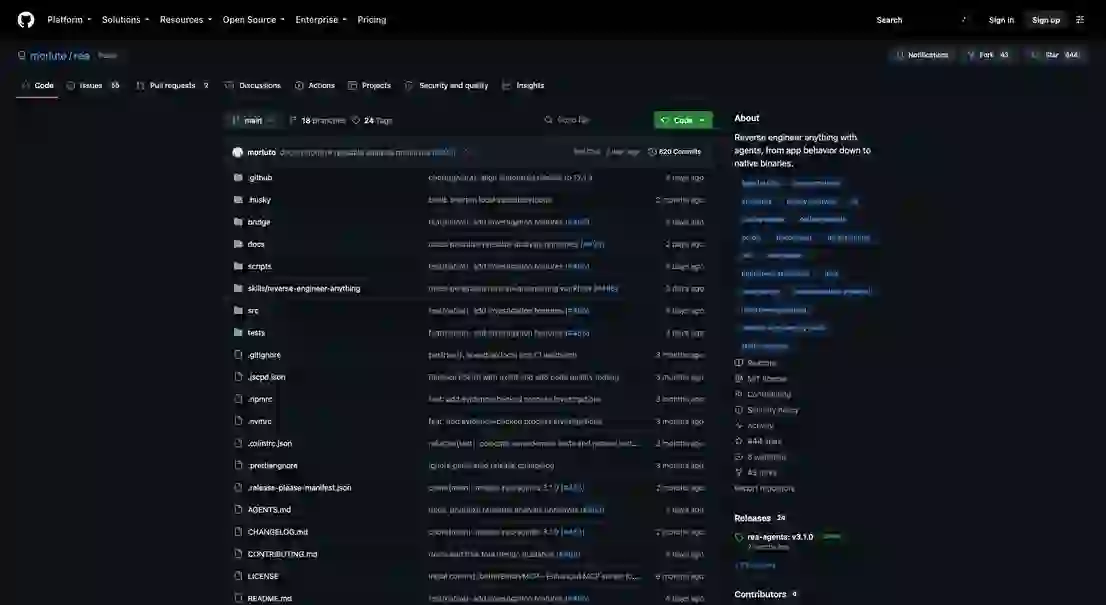Click the forks icon in About sidebar
The height and width of the screenshot is (605, 1106).
click(x=739, y=472)
